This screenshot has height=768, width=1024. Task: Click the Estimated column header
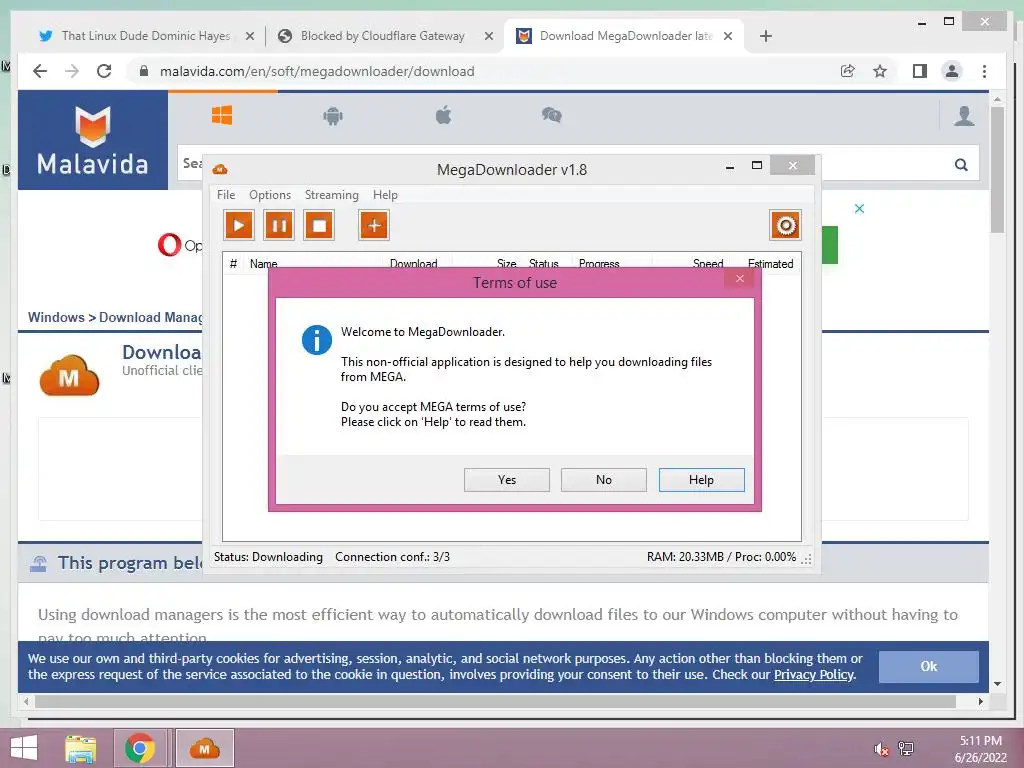771,264
